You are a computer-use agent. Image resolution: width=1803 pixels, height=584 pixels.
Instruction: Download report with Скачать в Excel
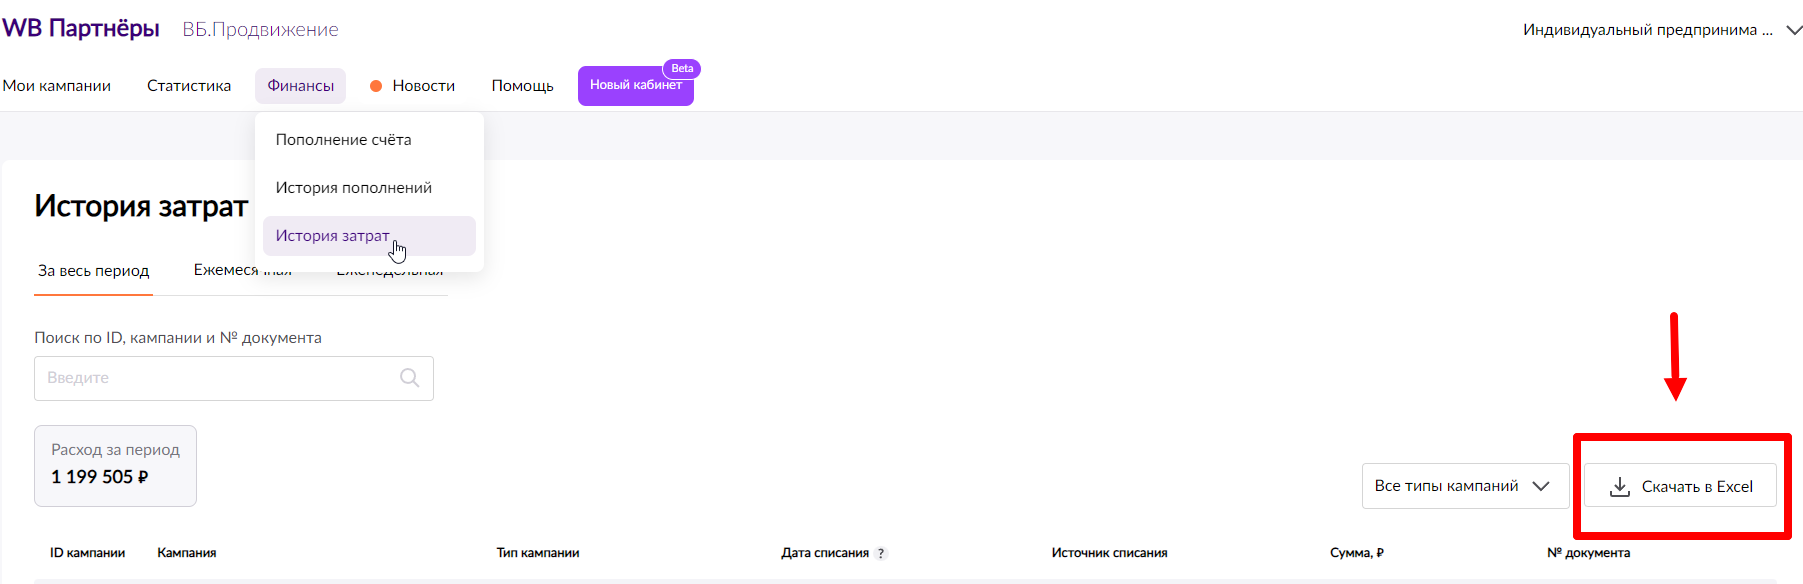pos(1680,486)
